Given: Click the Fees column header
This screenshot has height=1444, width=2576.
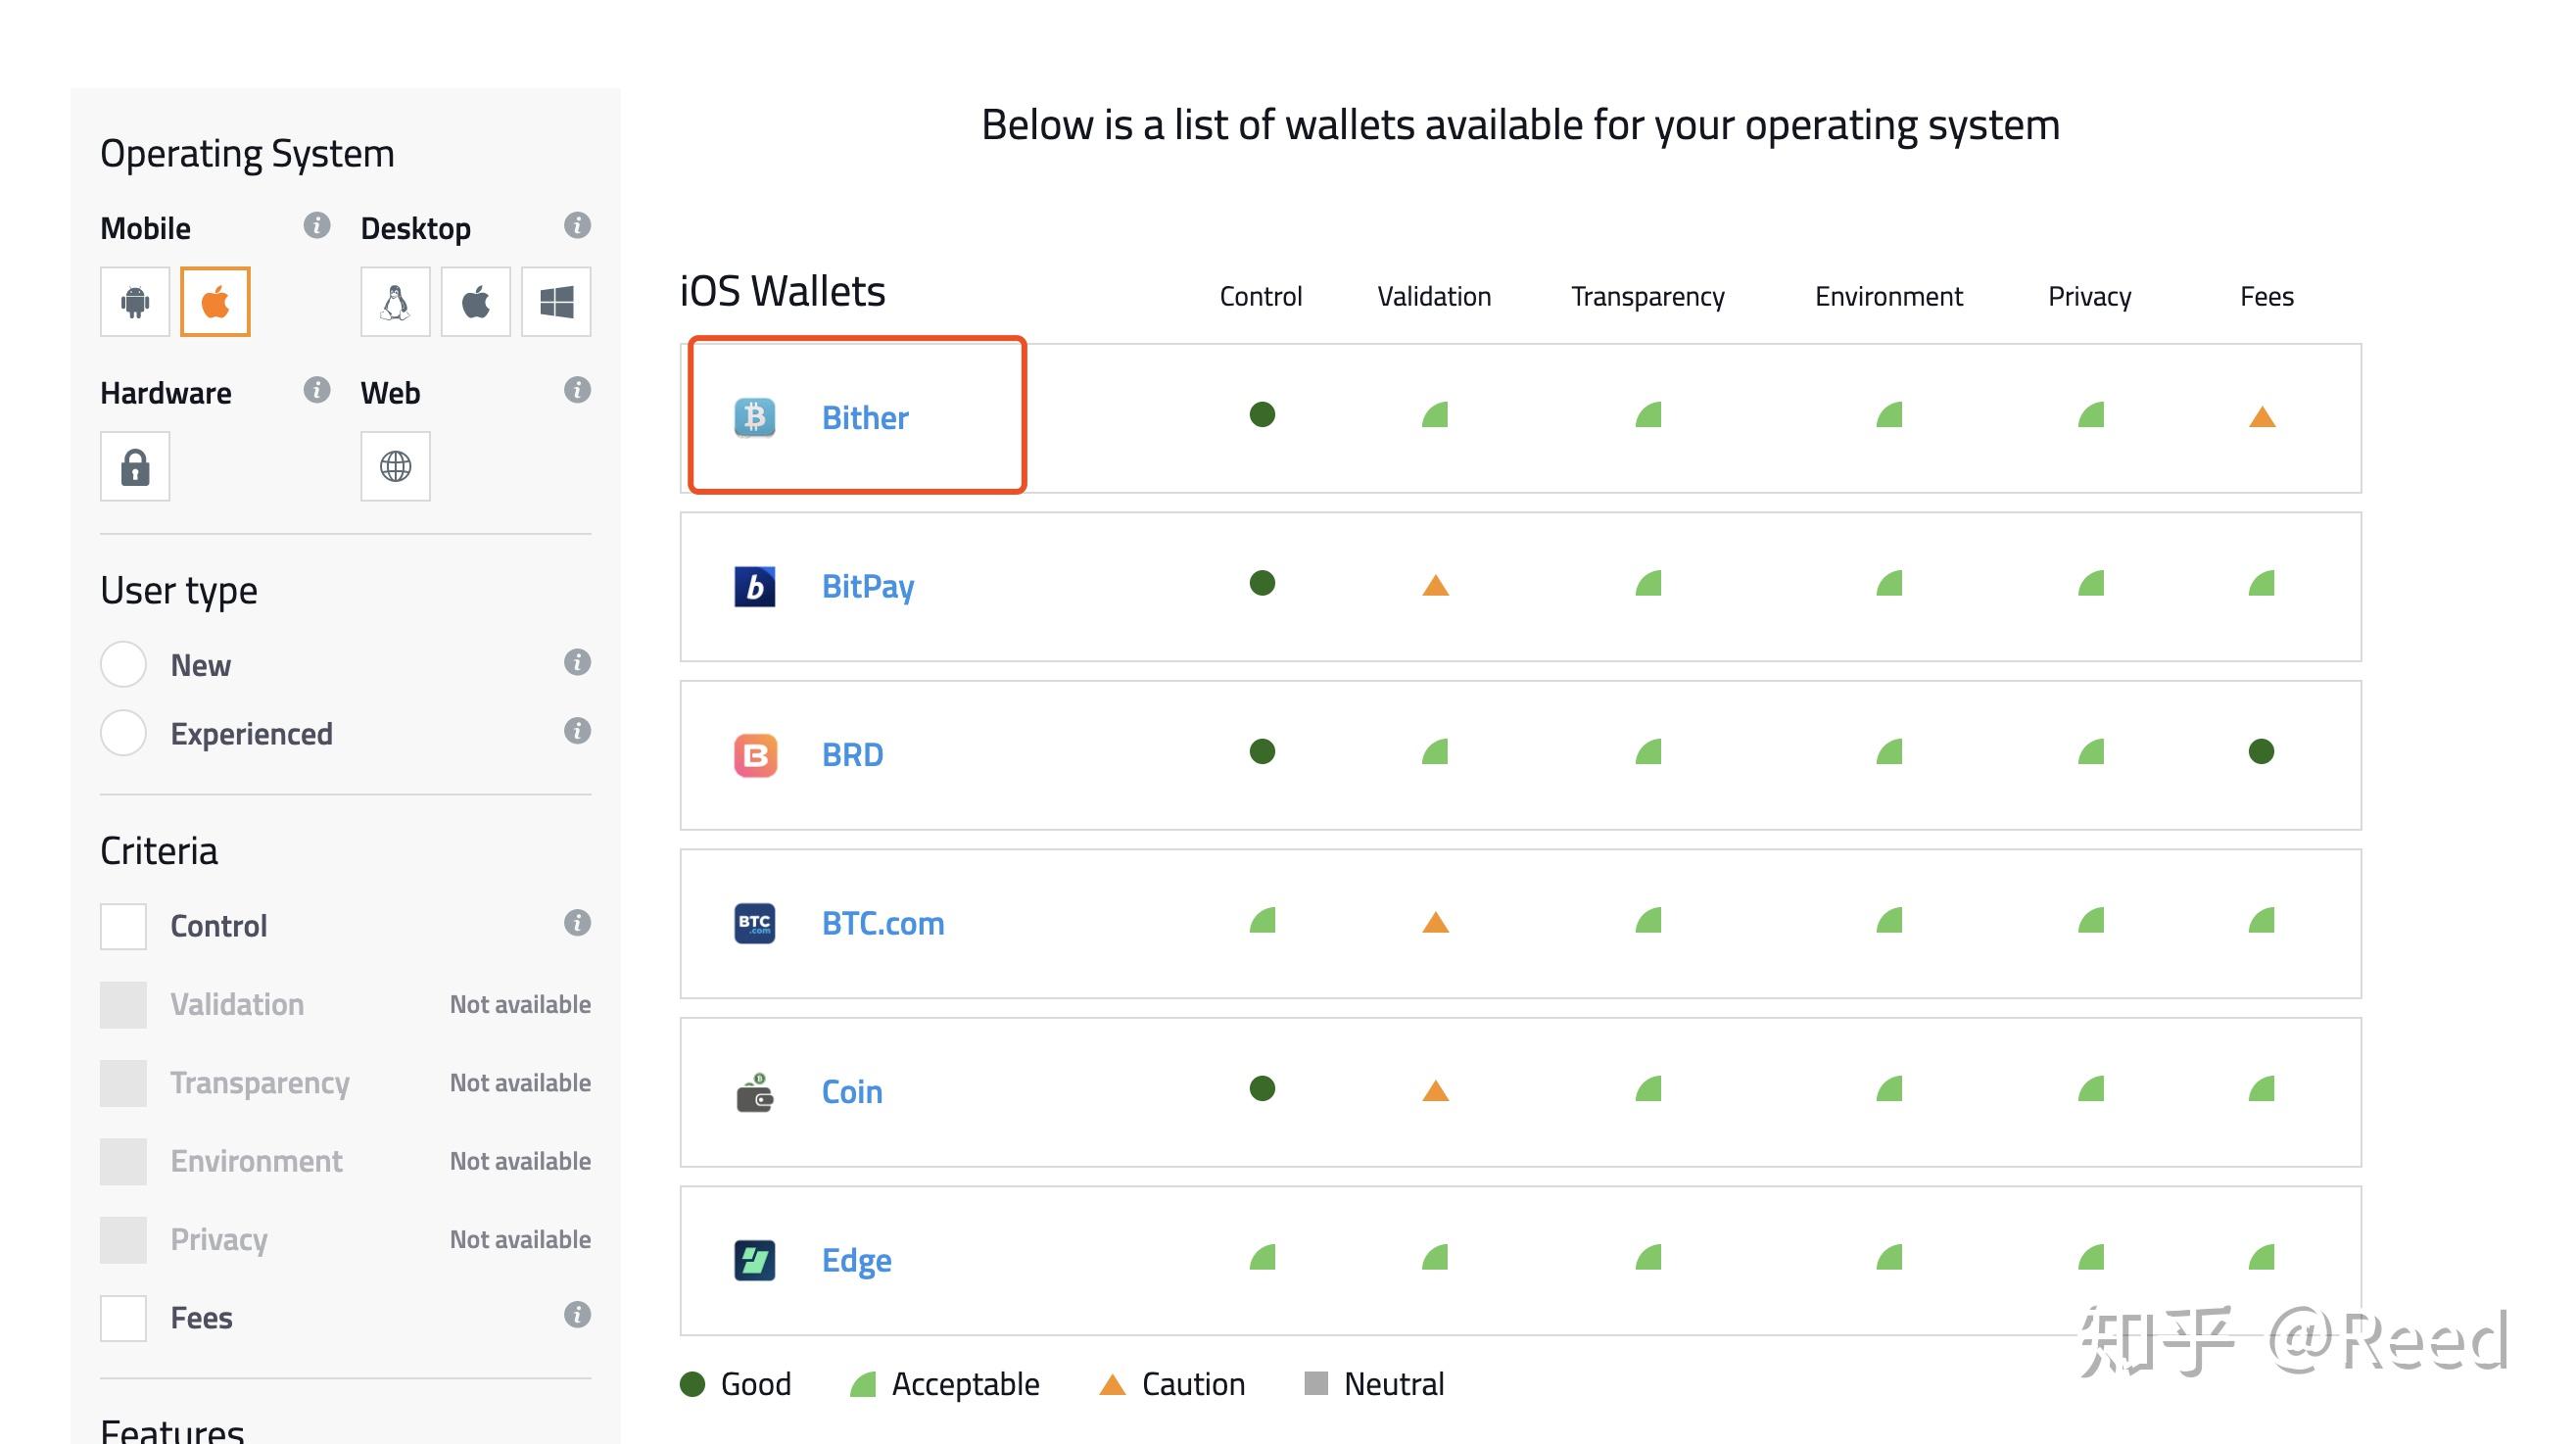Looking at the screenshot, I should (x=2267, y=296).
